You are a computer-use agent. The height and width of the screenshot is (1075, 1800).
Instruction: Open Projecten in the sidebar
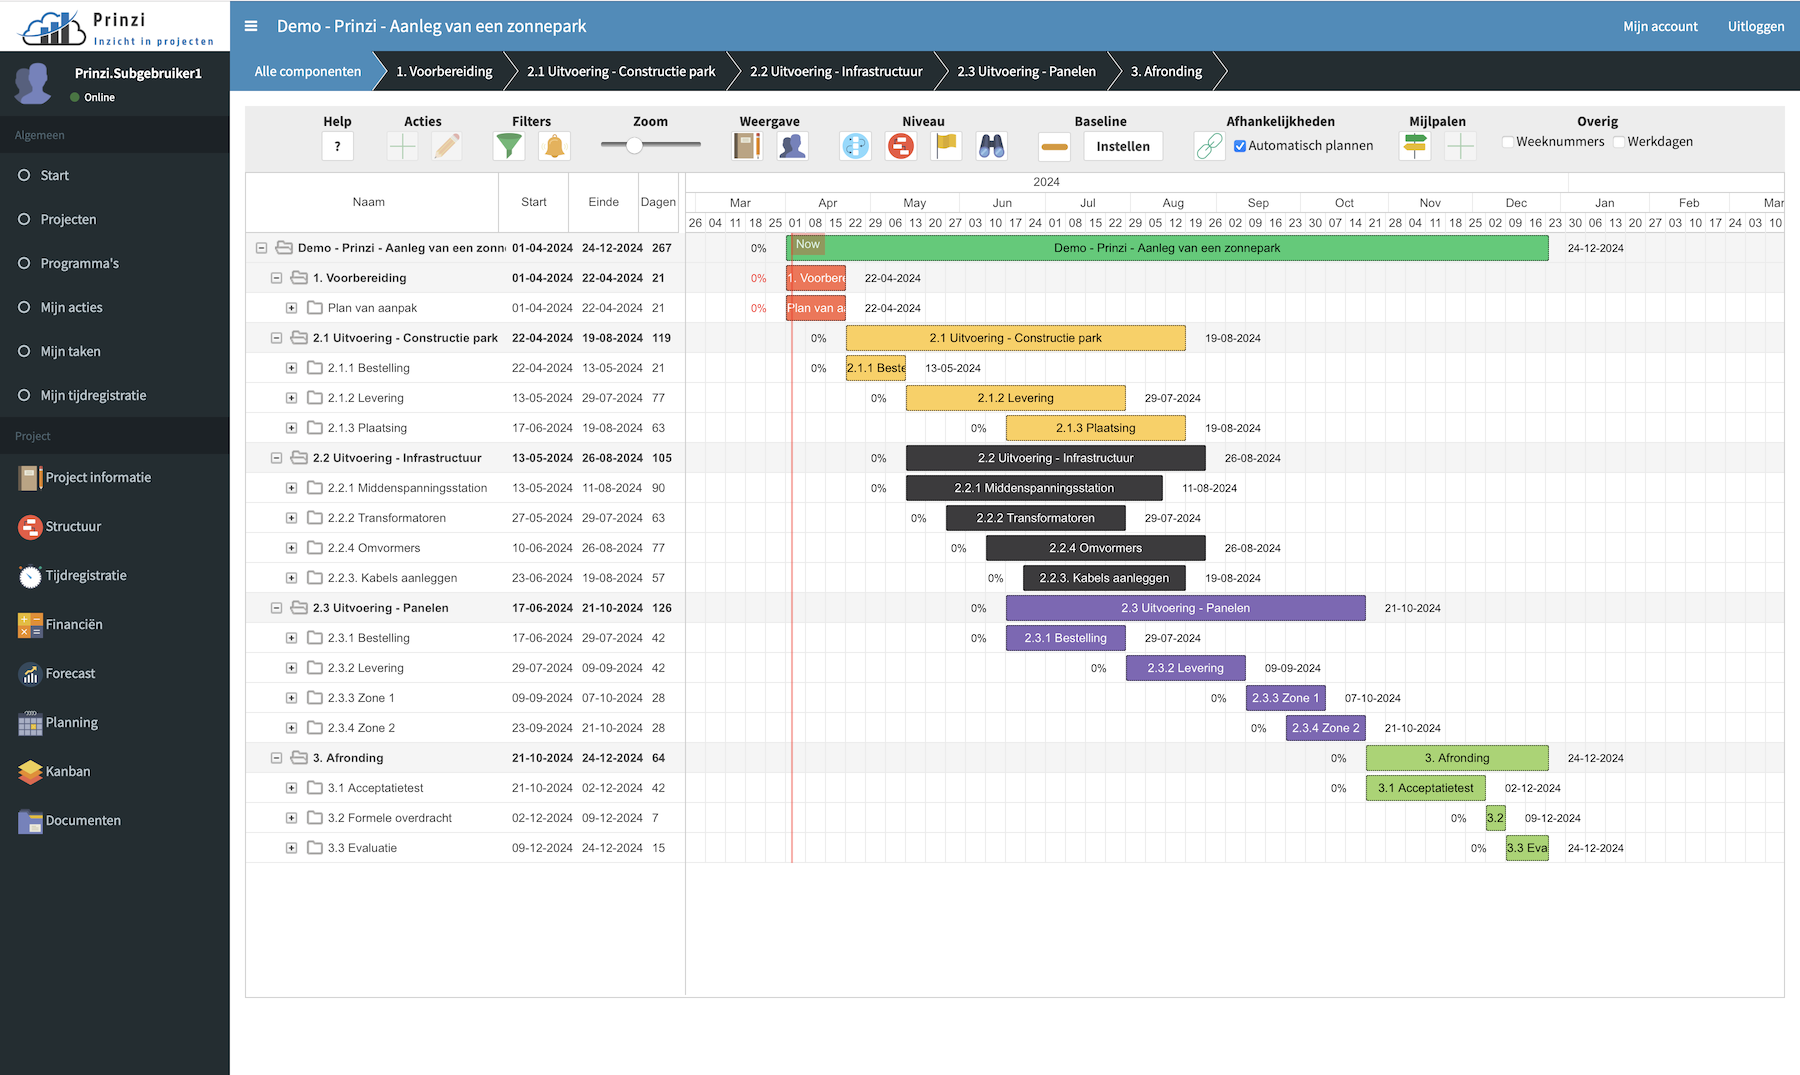pyautogui.click(x=115, y=219)
